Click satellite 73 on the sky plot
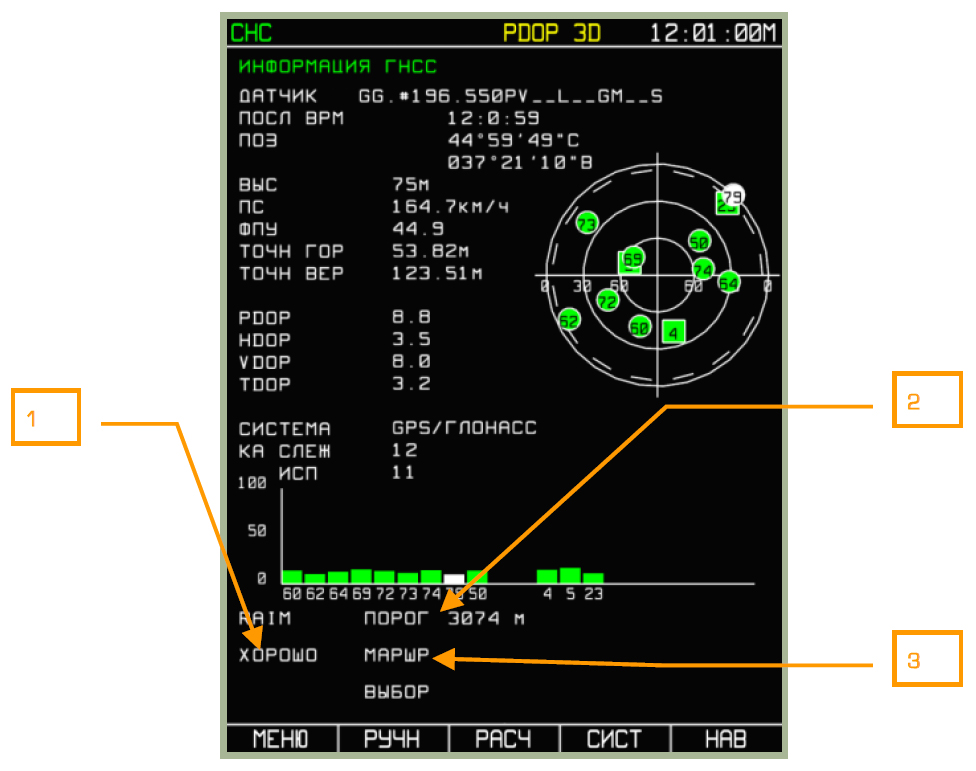 point(587,223)
